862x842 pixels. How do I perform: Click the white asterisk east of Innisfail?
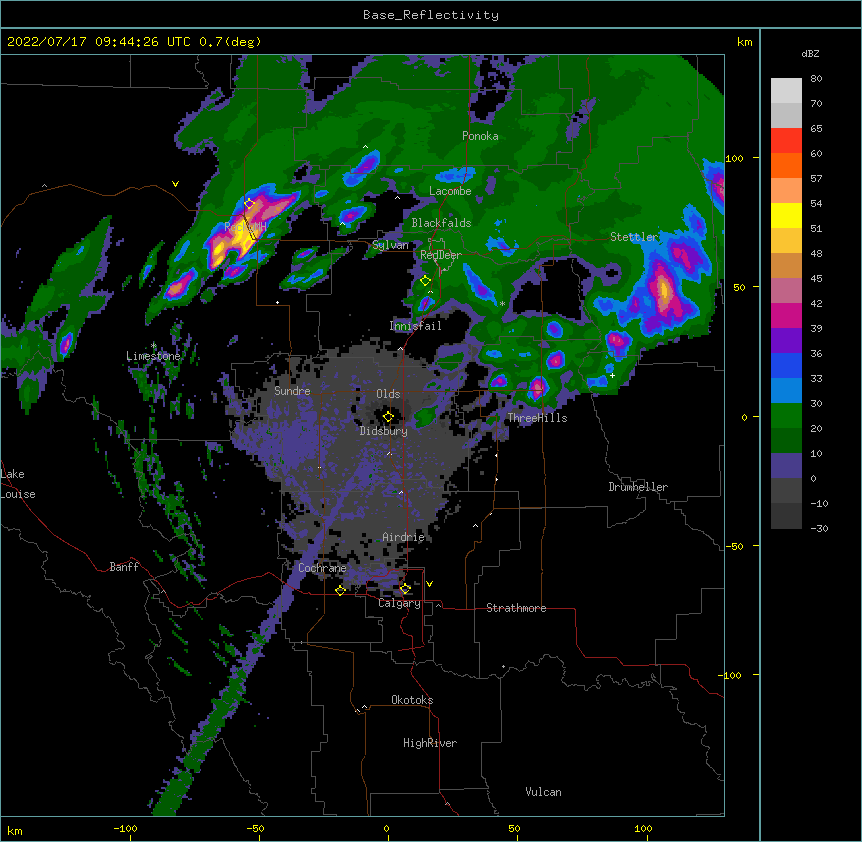[x=502, y=304]
